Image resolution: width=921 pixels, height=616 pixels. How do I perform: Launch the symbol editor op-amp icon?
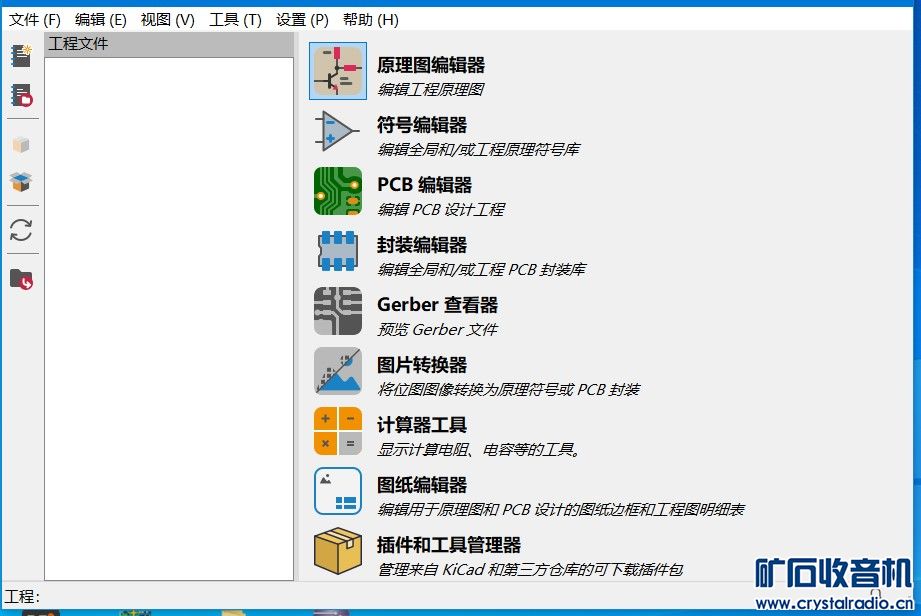338,131
